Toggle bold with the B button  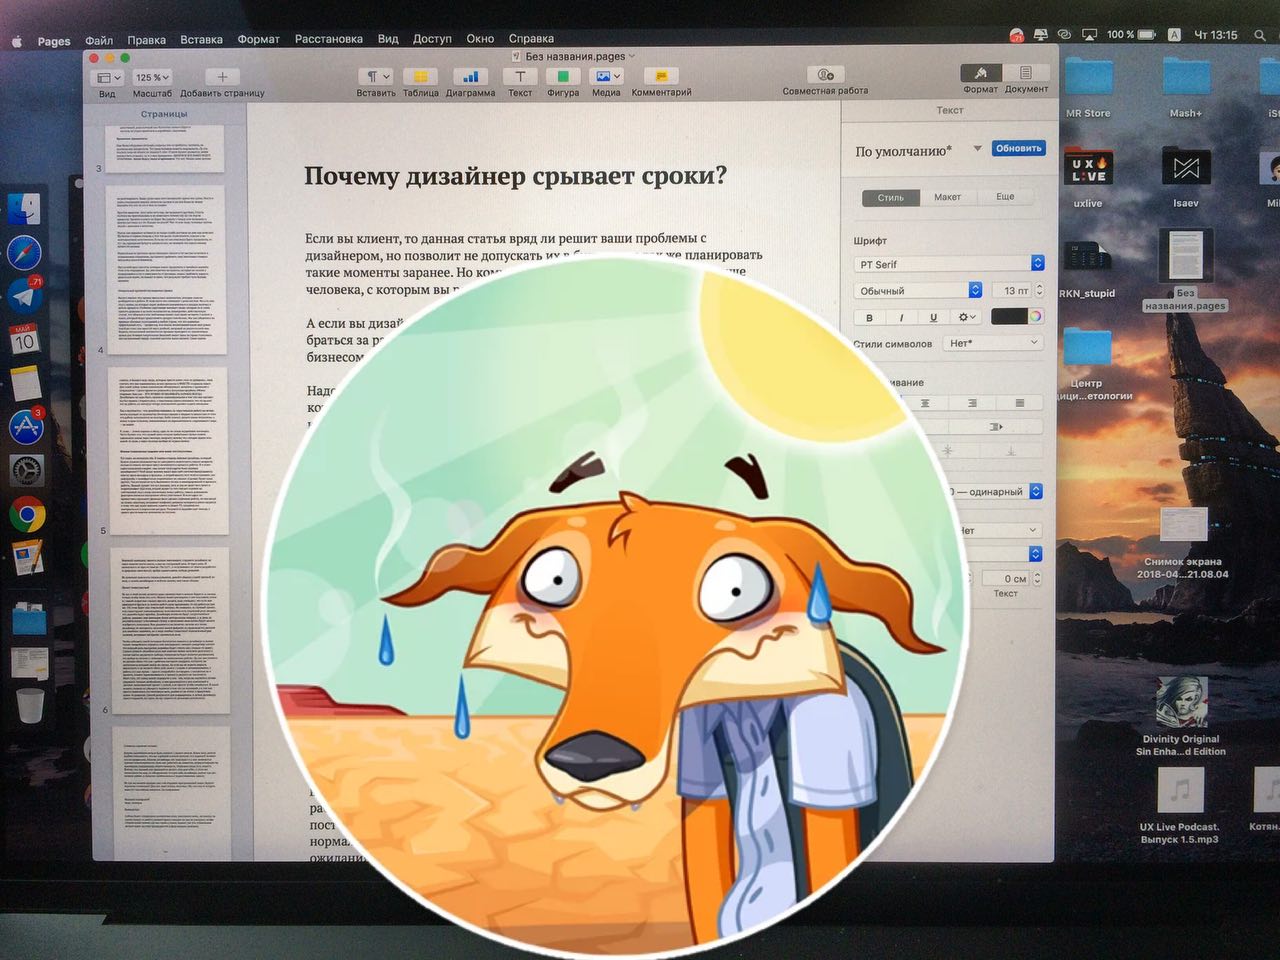click(x=869, y=317)
